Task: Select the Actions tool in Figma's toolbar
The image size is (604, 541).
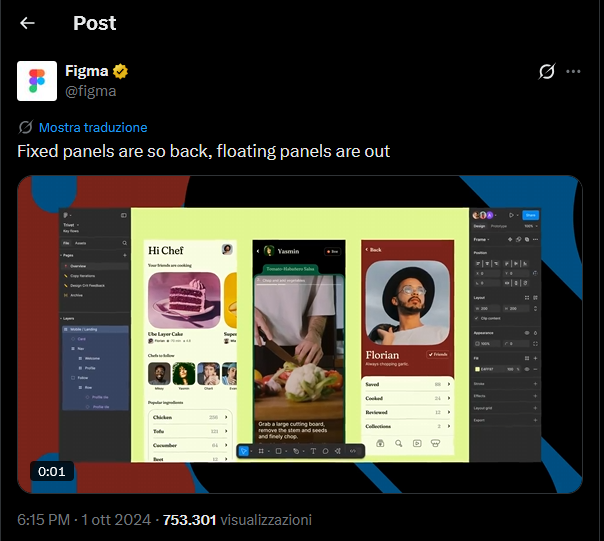Action: click(338, 451)
